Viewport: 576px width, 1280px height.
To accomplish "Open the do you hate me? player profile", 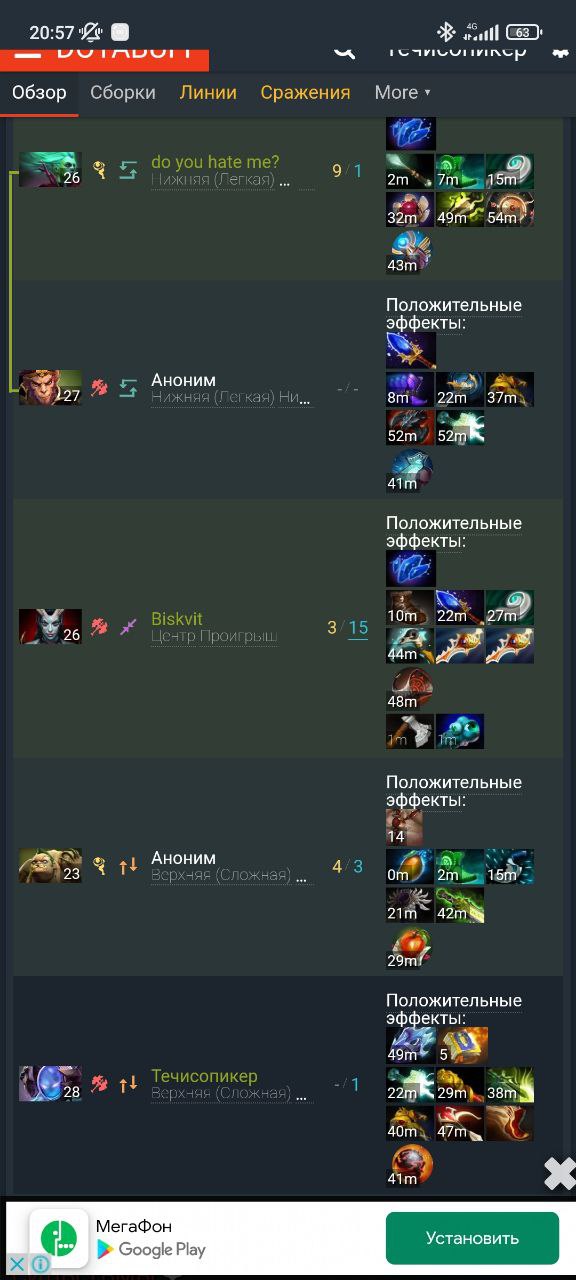I will [215, 162].
